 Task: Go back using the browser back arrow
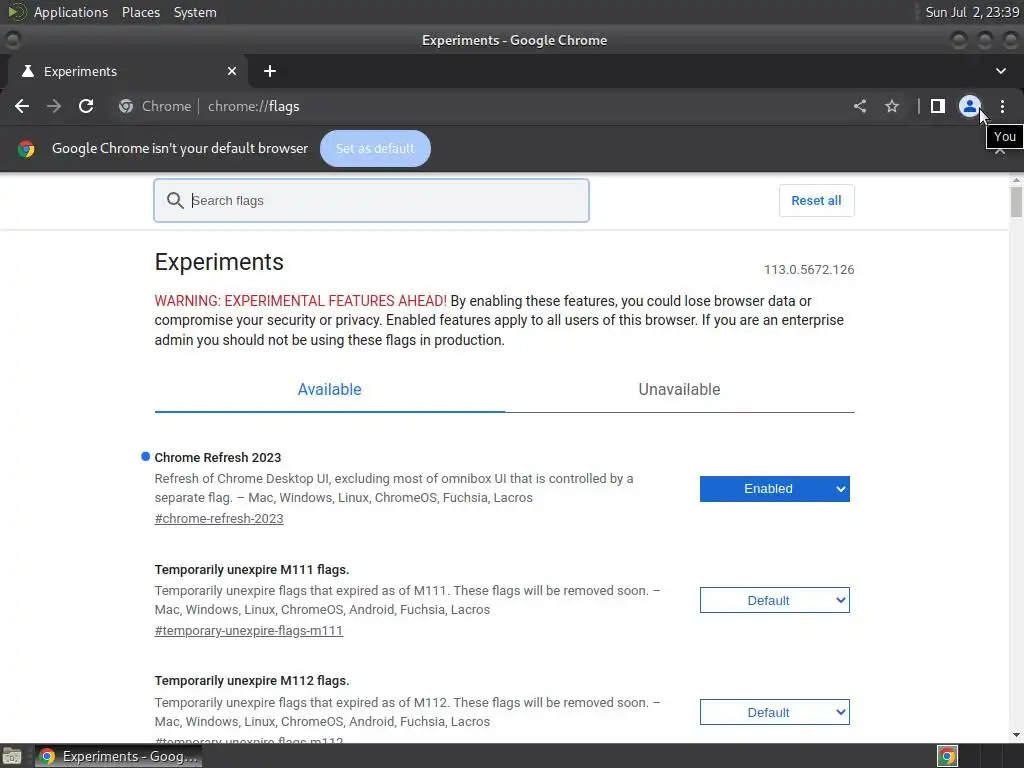(22, 106)
